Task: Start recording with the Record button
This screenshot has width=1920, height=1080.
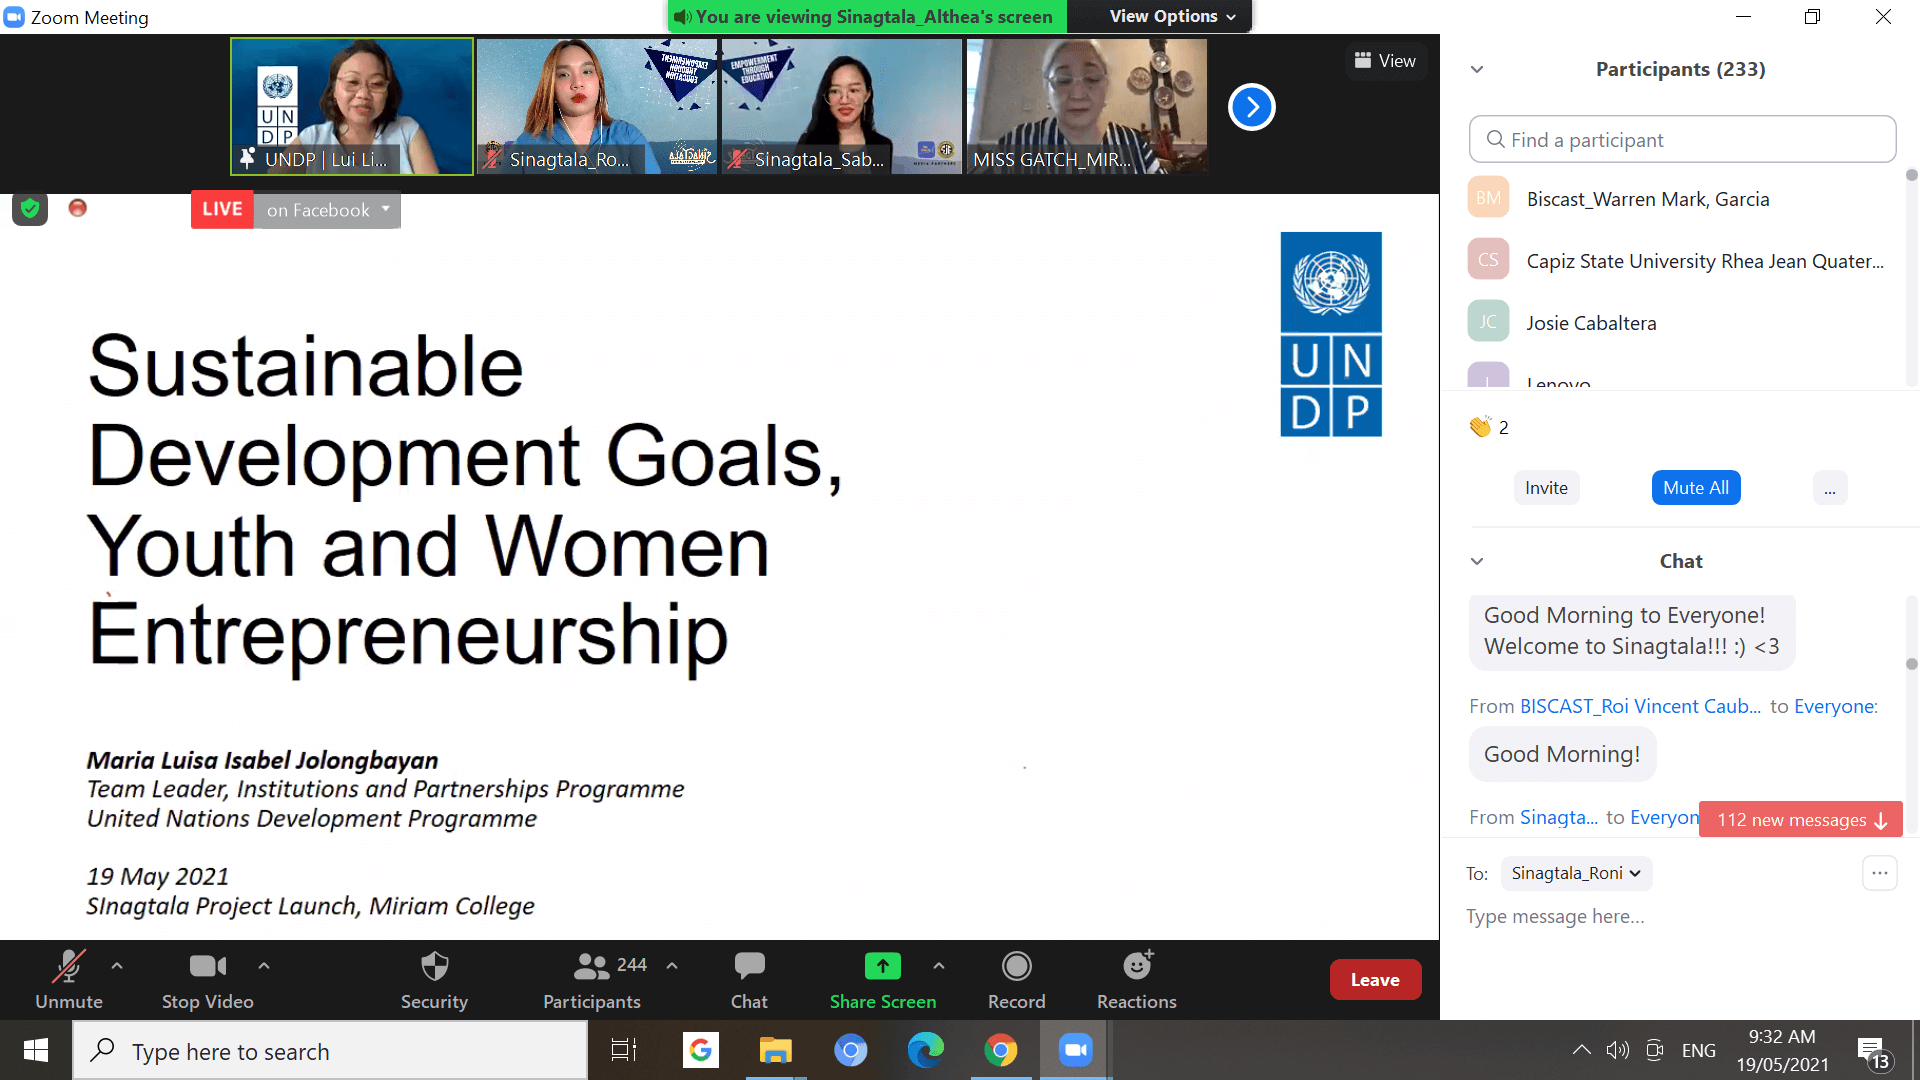Action: pyautogui.click(x=1017, y=980)
